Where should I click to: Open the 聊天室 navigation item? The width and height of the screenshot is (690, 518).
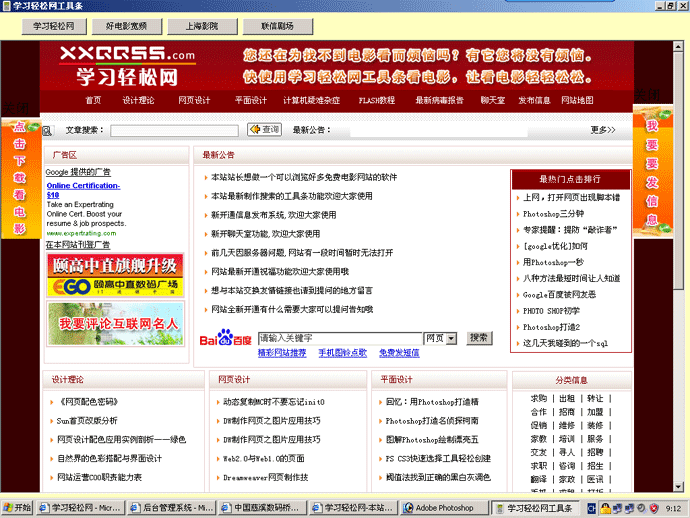coord(493,100)
